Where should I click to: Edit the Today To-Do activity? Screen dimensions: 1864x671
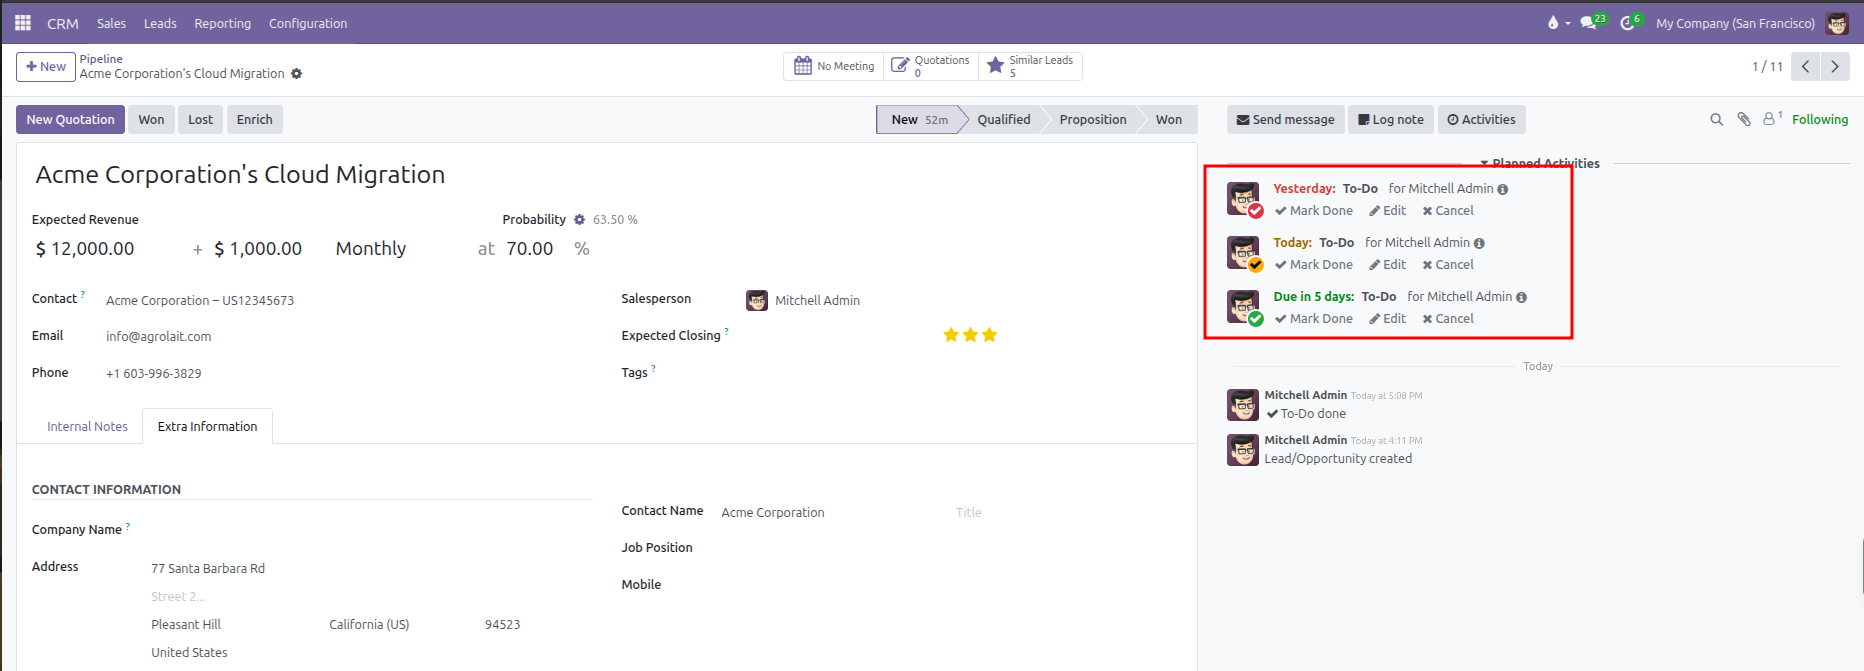point(1387,265)
